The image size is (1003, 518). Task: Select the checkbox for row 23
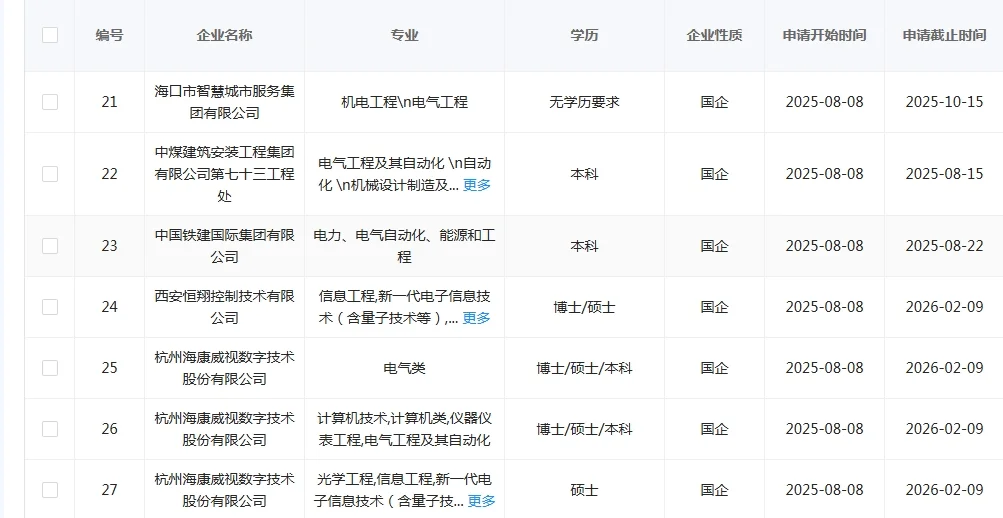(x=50, y=246)
